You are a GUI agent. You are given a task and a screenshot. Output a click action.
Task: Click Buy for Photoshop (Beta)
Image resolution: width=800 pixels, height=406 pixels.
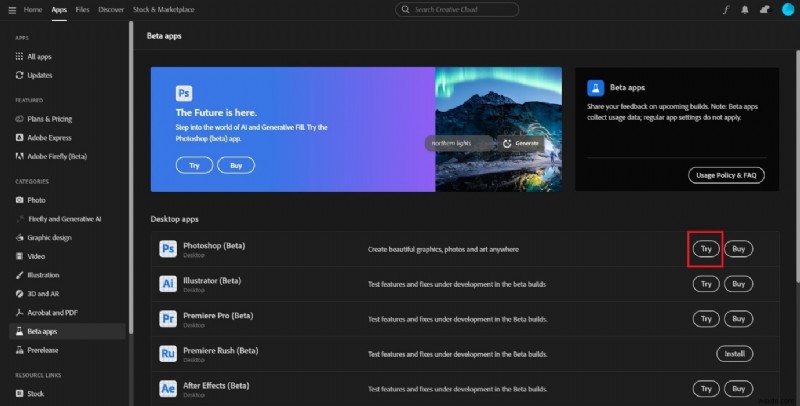tap(738, 249)
